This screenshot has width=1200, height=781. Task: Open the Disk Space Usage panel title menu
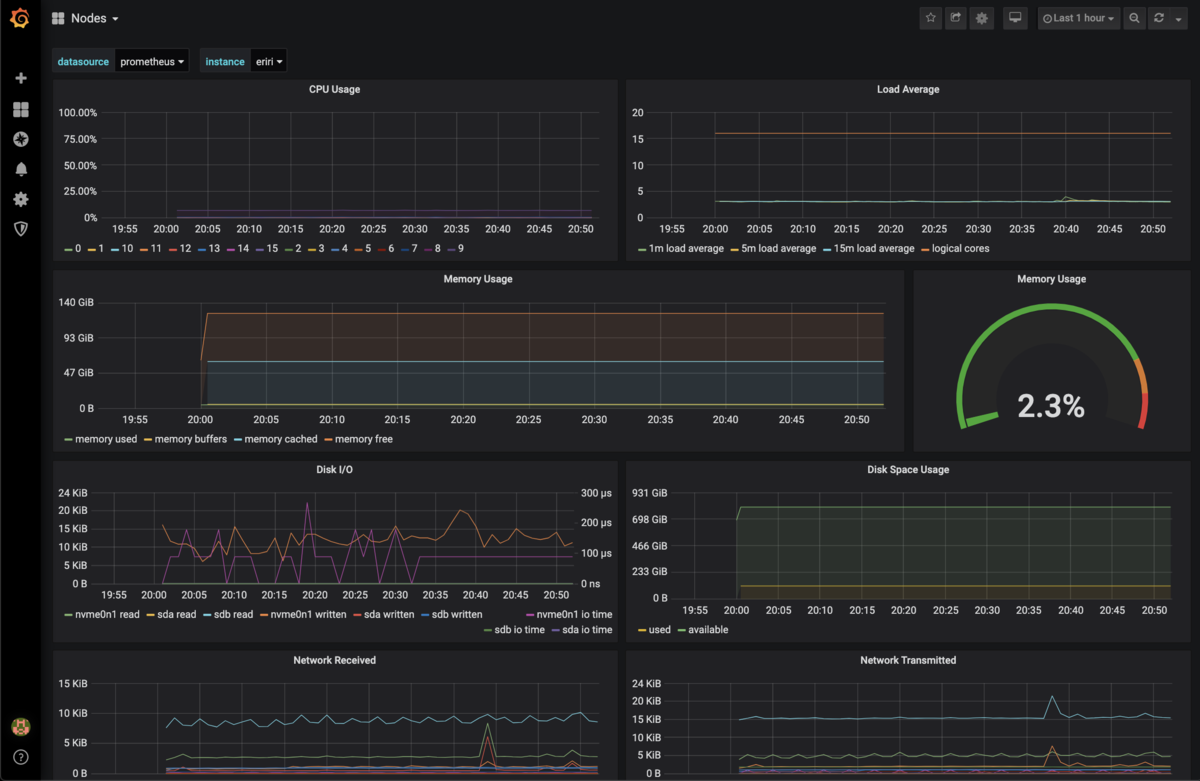(907, 469)
